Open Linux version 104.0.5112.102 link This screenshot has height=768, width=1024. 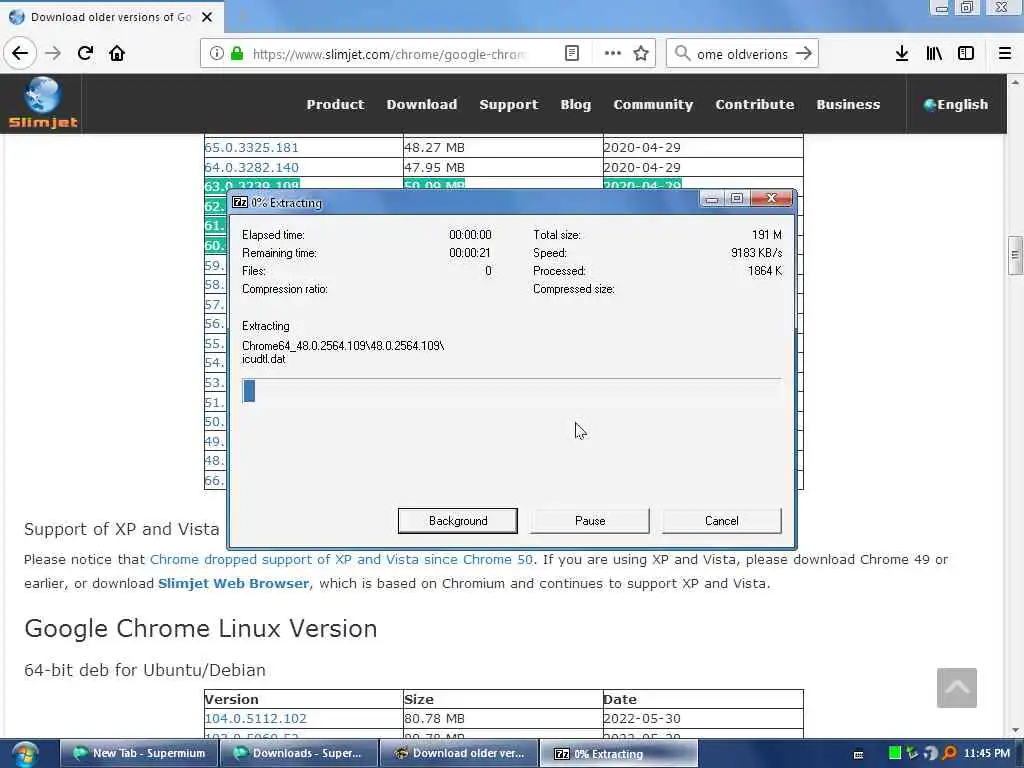255,718
